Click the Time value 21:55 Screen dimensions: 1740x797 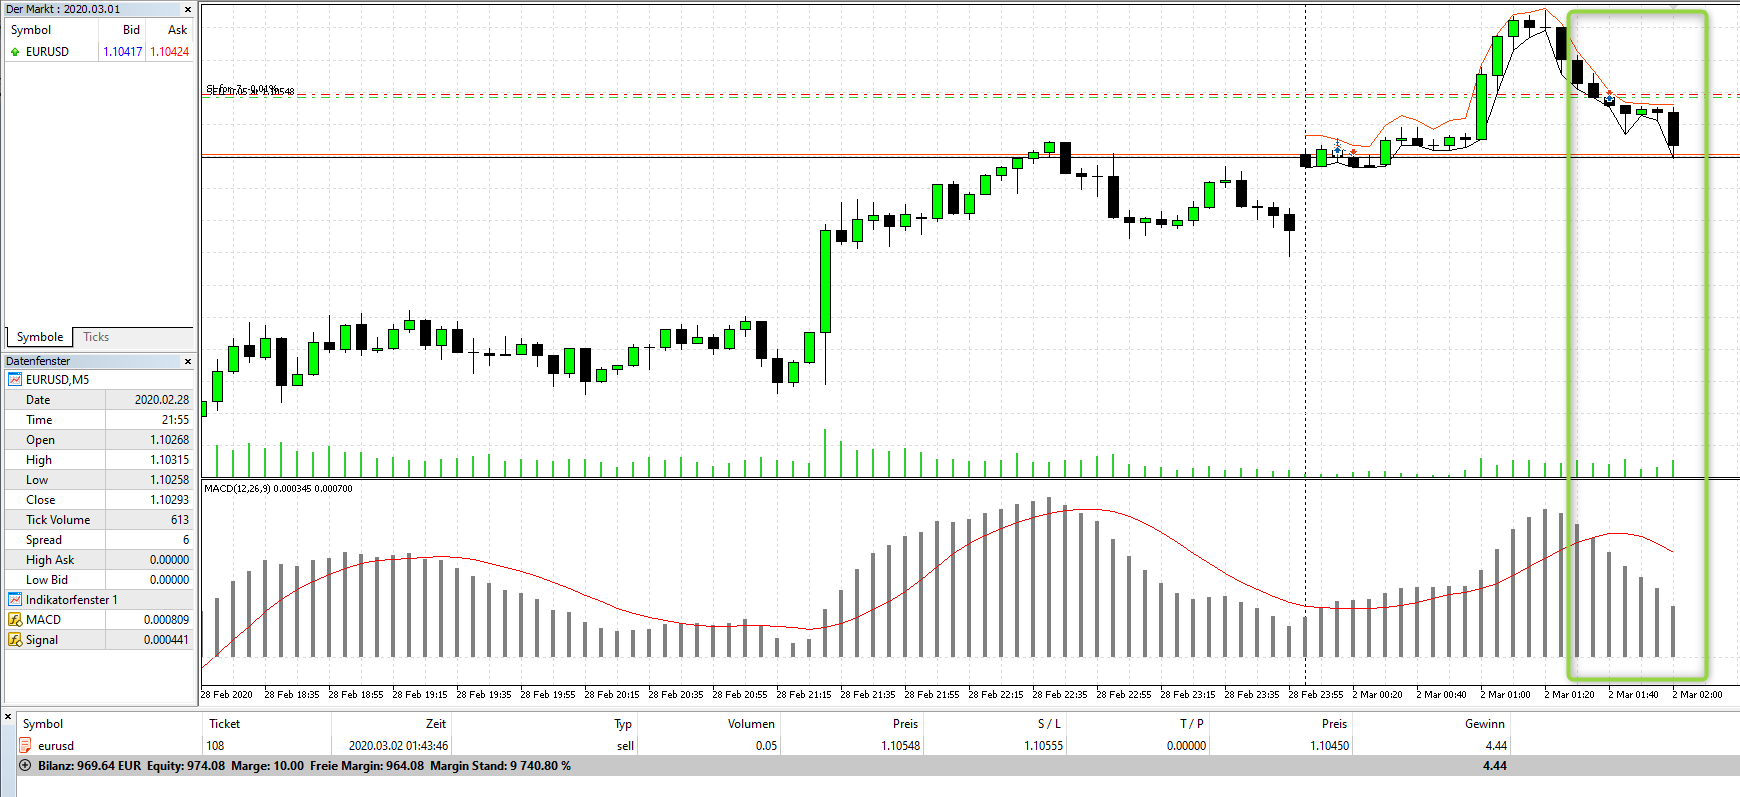click(175, 420)
